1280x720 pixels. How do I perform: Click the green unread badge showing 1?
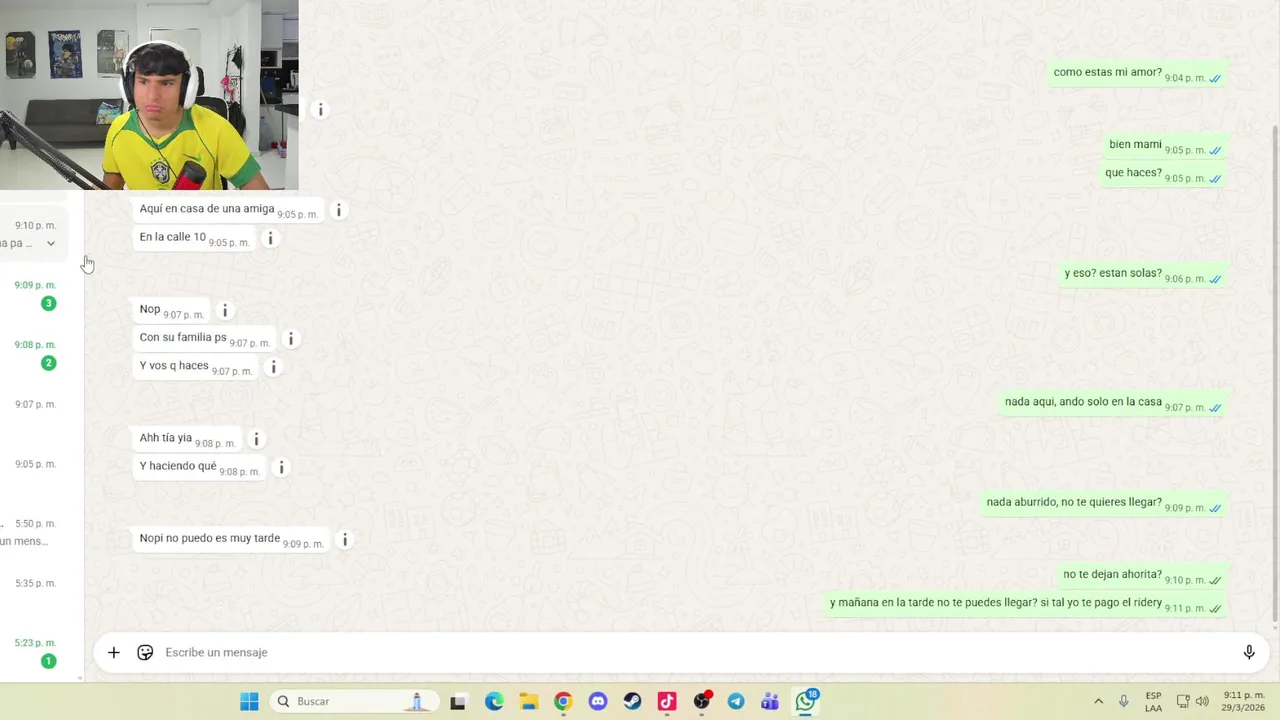[48, 661]
